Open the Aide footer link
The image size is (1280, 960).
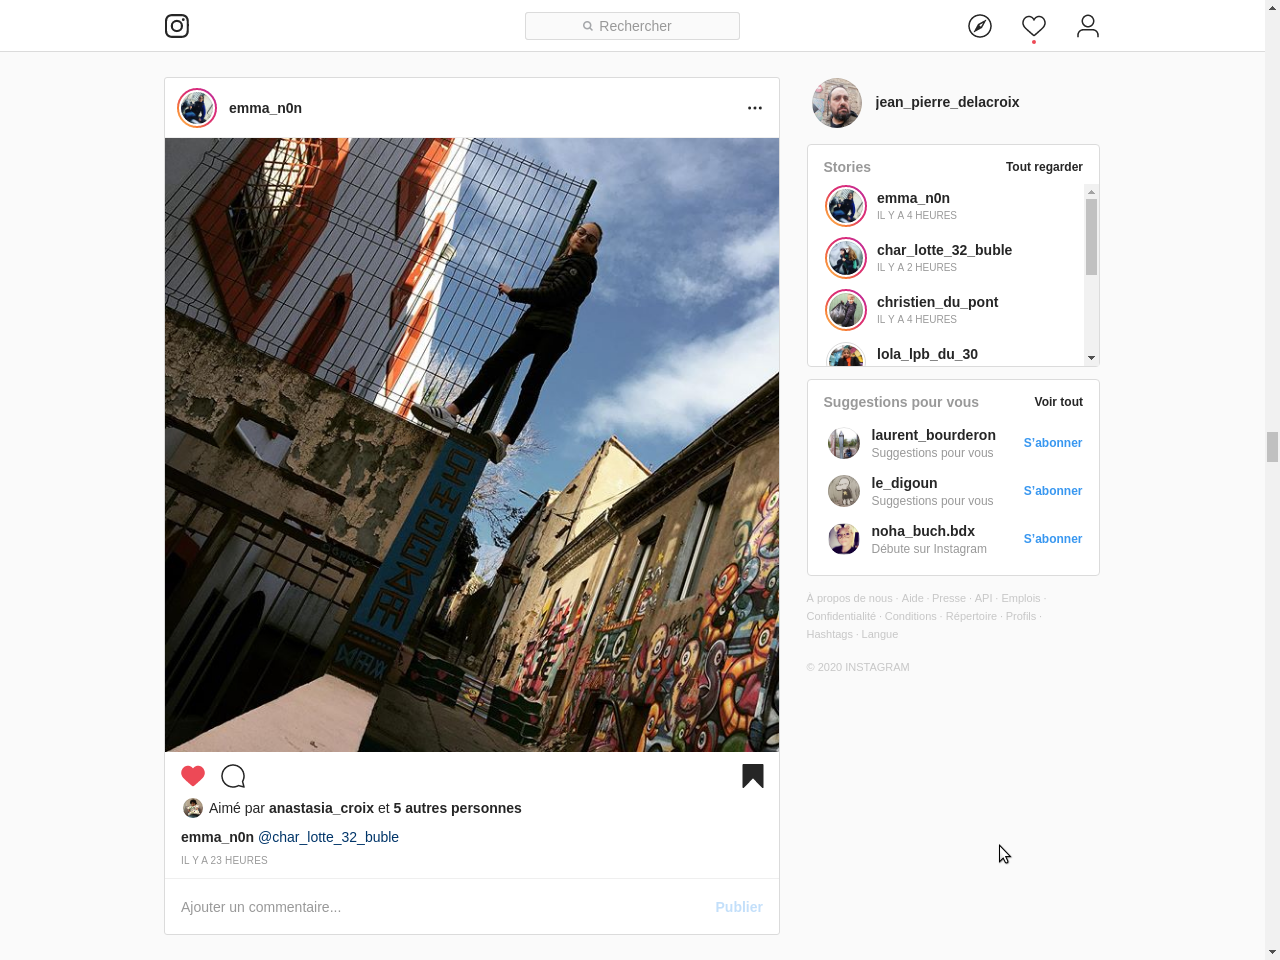click(912, 598)
